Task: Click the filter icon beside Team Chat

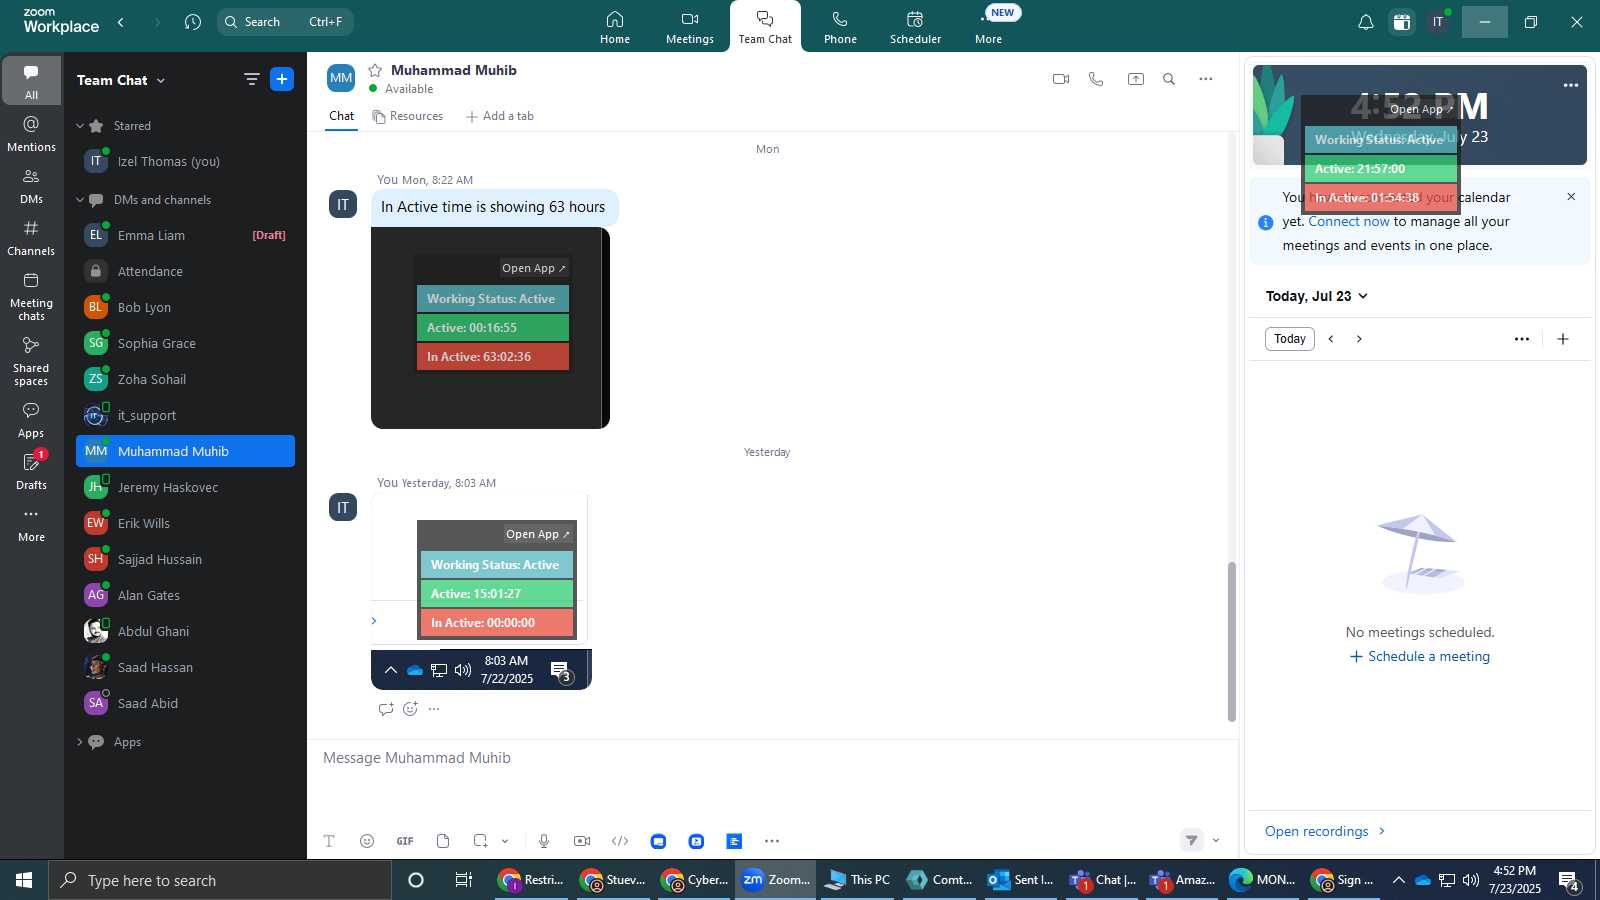Action: pos(251,79)
